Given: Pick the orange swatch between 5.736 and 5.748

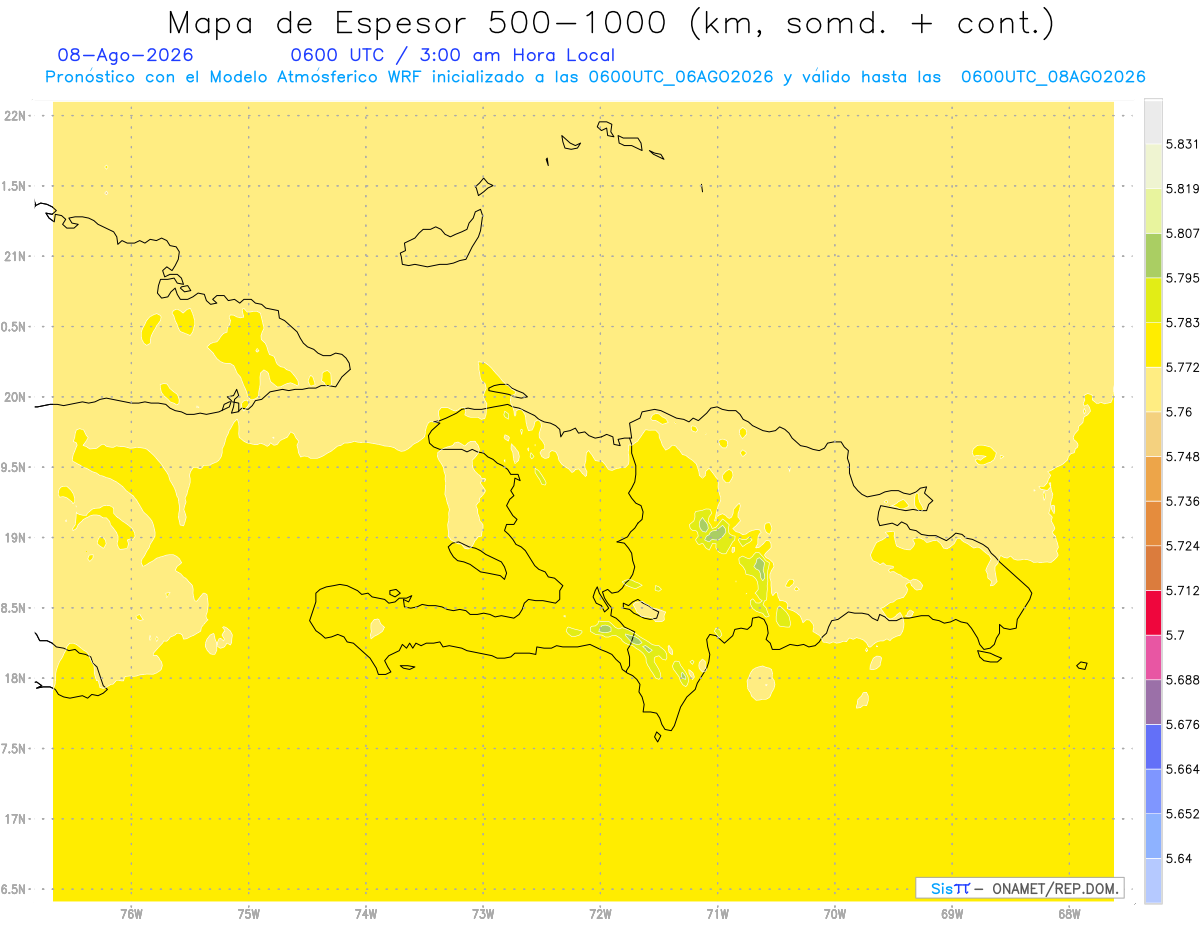Looking at the screenshot, I should tap(1153, 478).
